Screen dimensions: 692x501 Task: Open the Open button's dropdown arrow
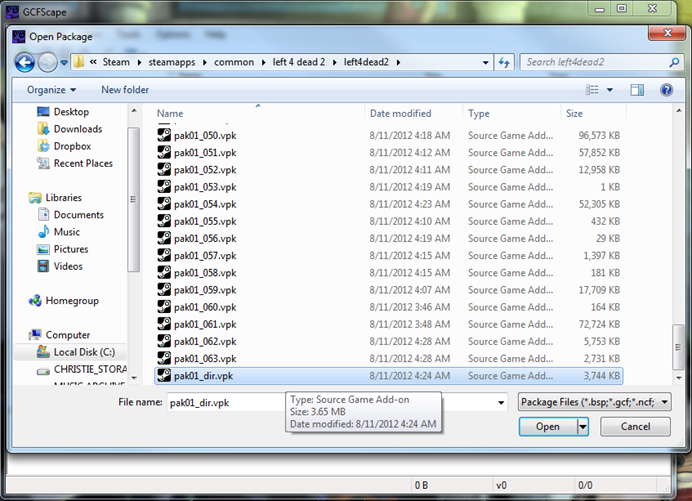coord(583,427)
